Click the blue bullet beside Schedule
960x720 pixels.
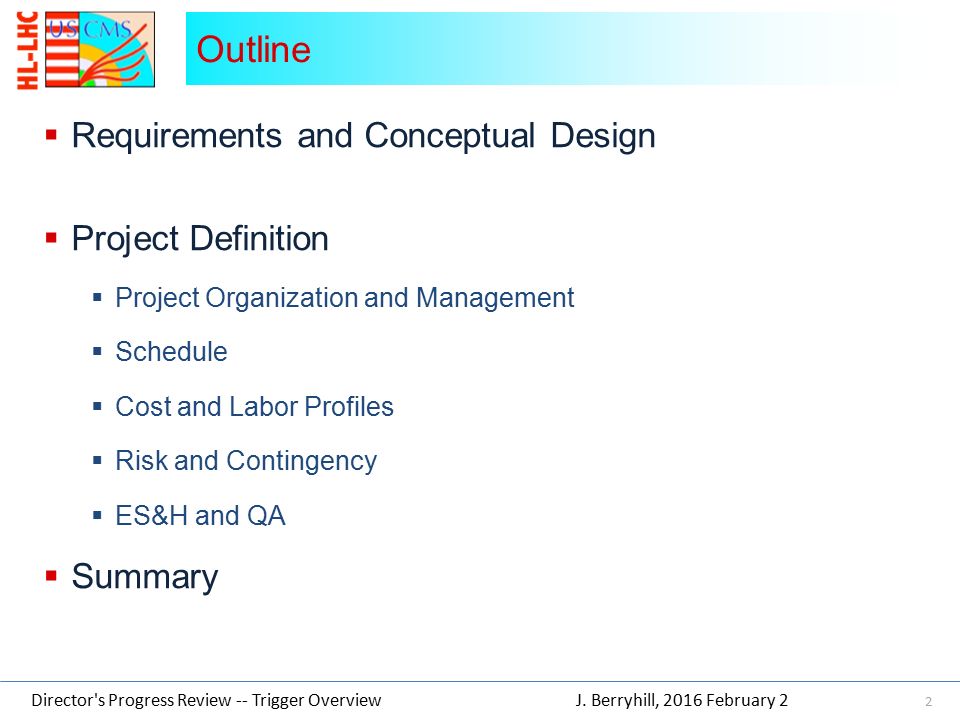coord(97,351)
